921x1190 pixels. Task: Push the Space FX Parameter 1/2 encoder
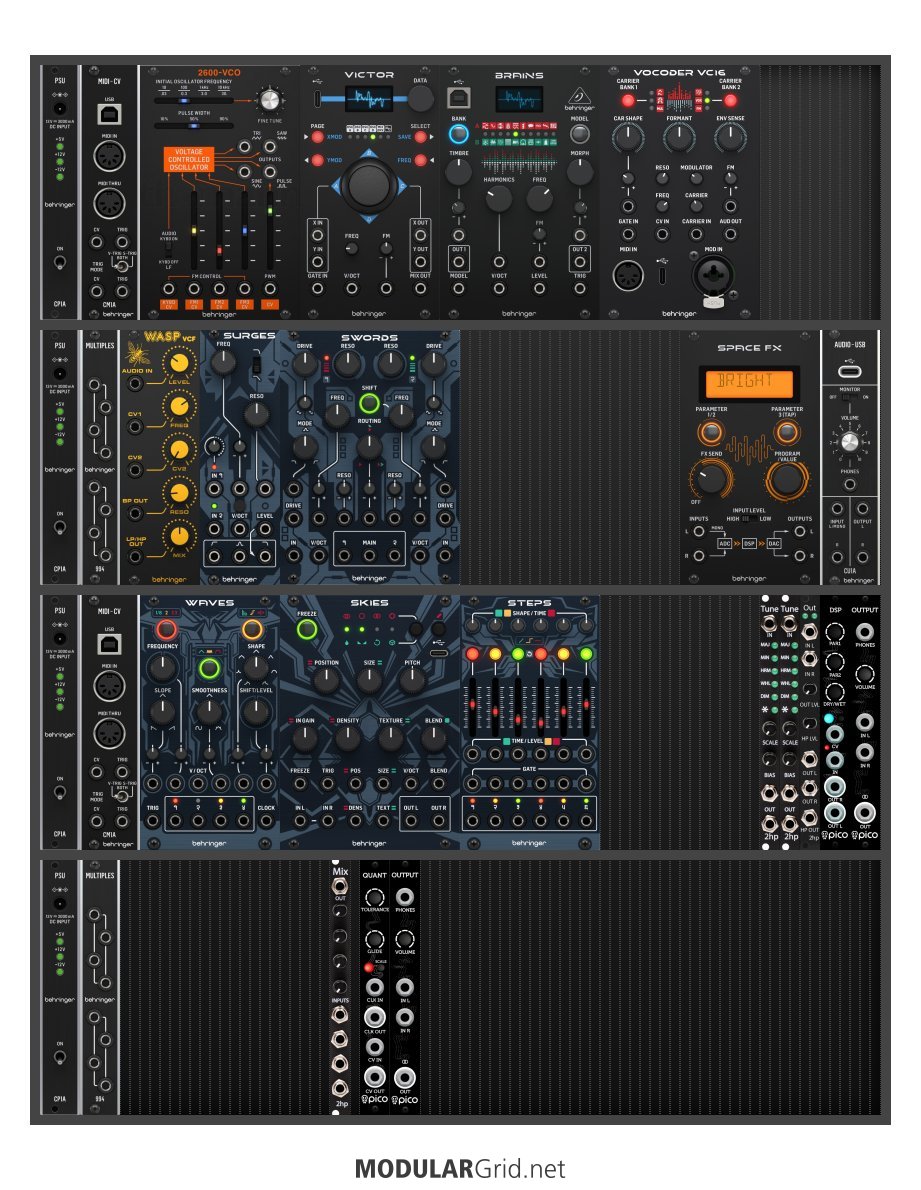coord(710,433)
